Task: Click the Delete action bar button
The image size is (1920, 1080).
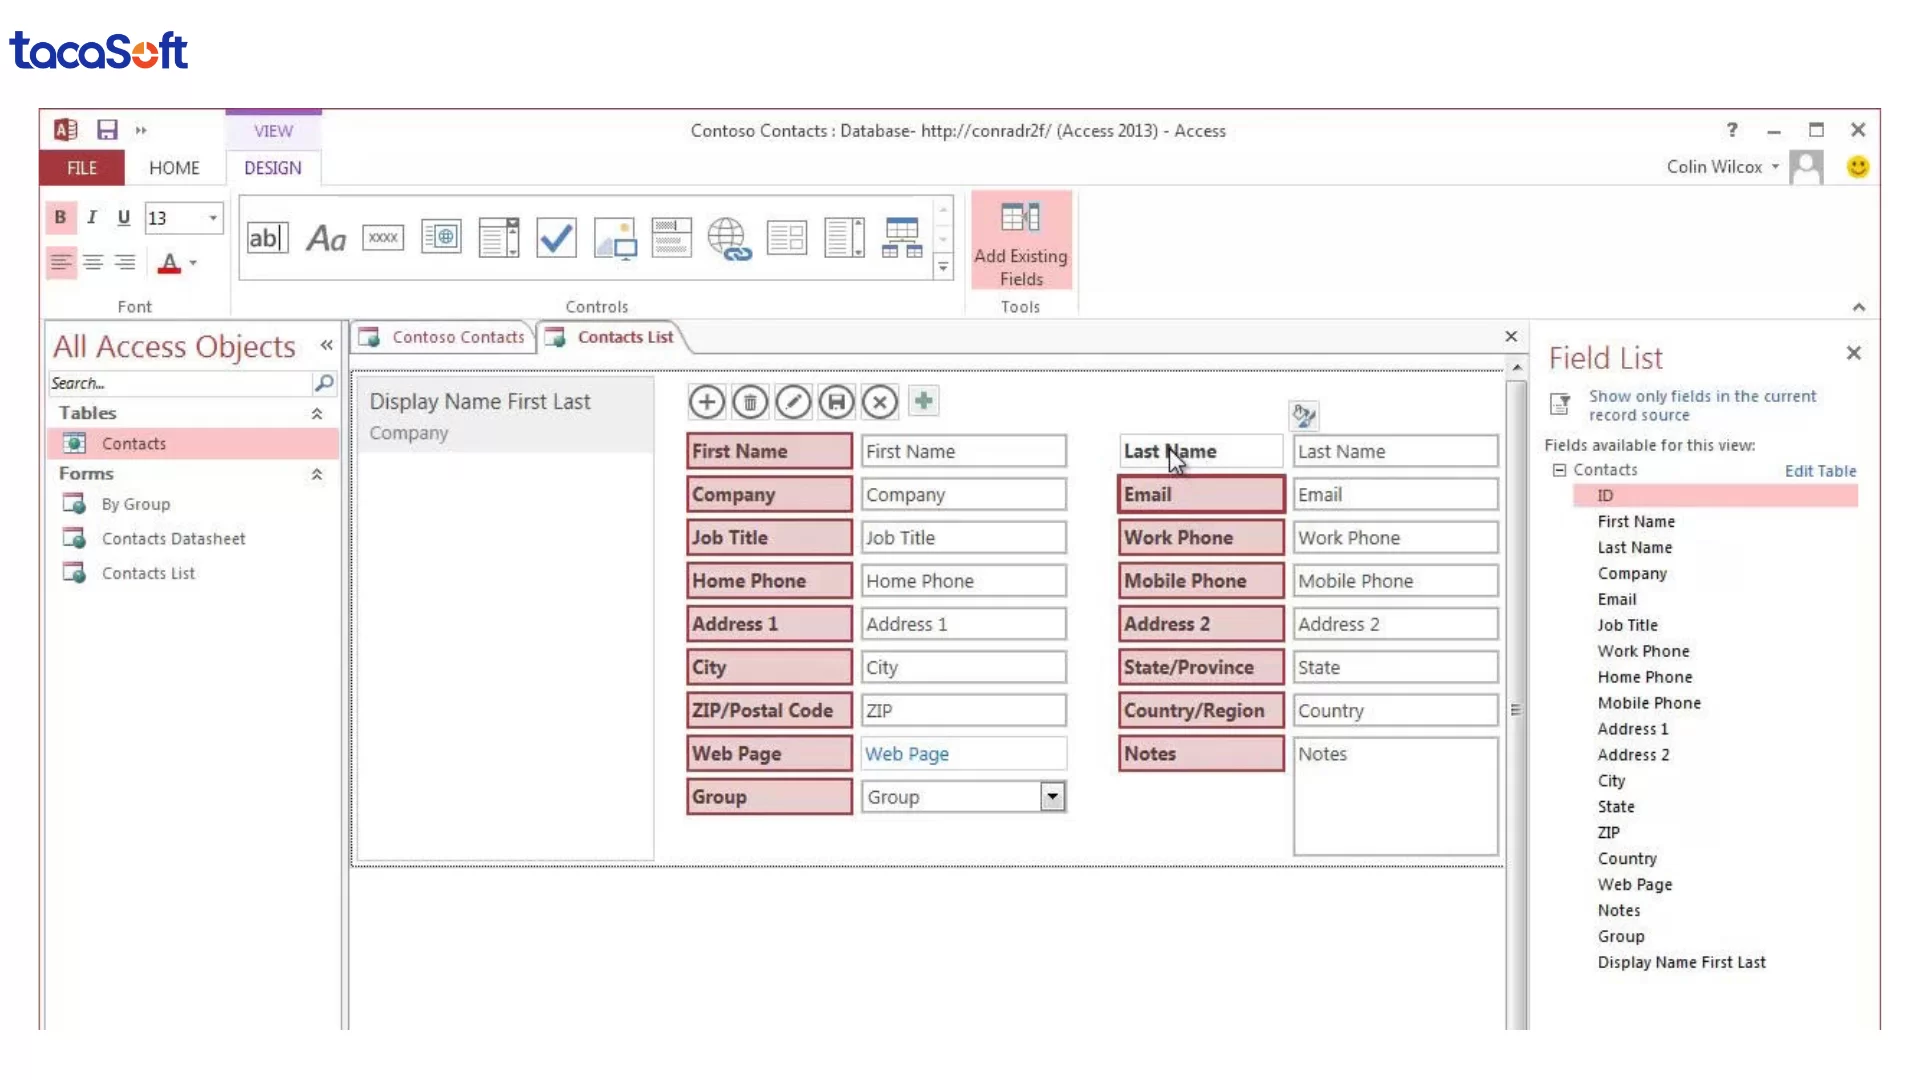Action: click(750, 402)
